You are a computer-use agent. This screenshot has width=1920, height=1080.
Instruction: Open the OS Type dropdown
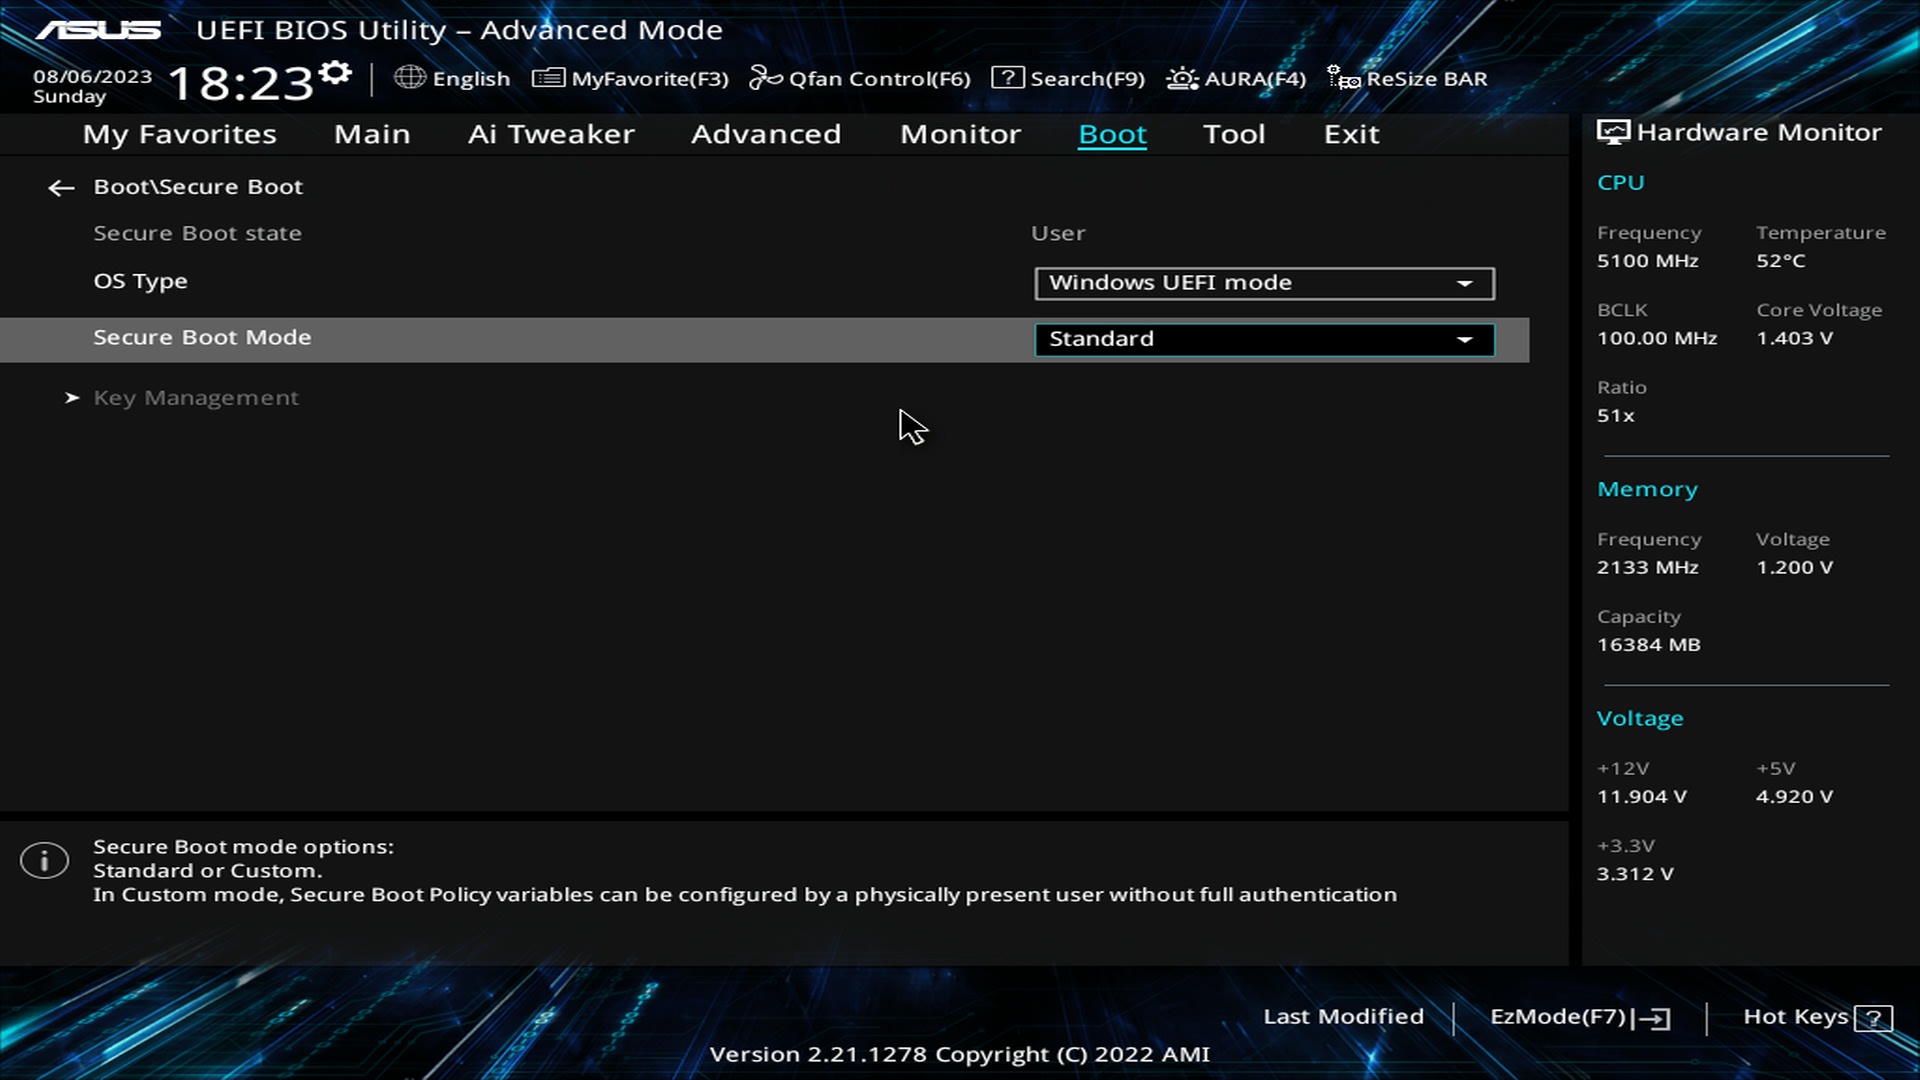[x=1265, y=283]
